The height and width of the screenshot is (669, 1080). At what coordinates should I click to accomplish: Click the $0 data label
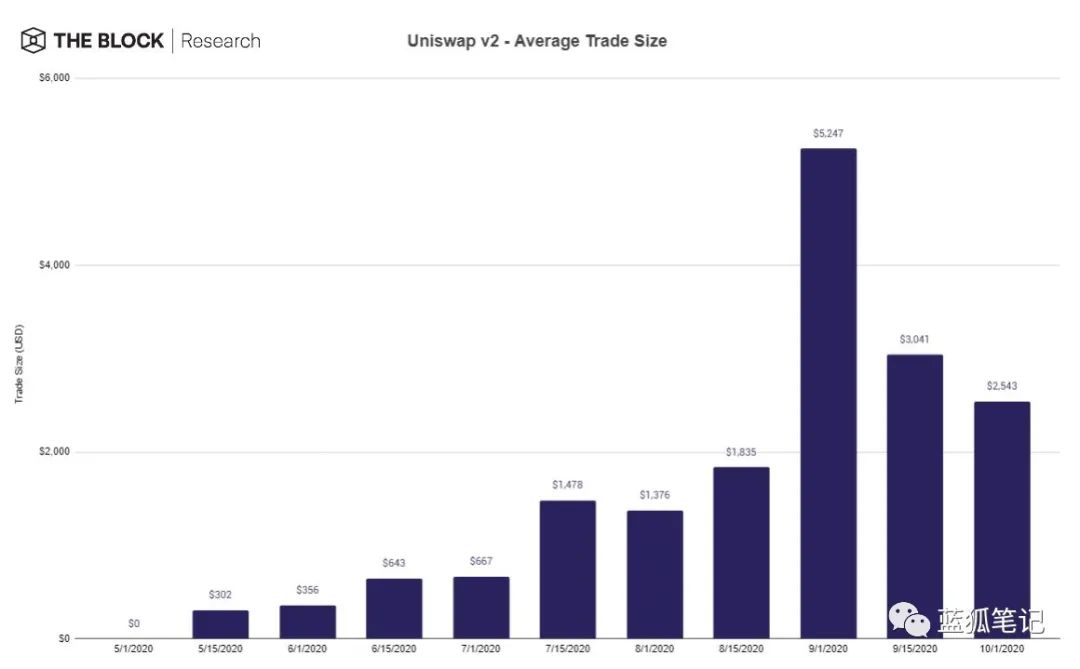point(133,623)
